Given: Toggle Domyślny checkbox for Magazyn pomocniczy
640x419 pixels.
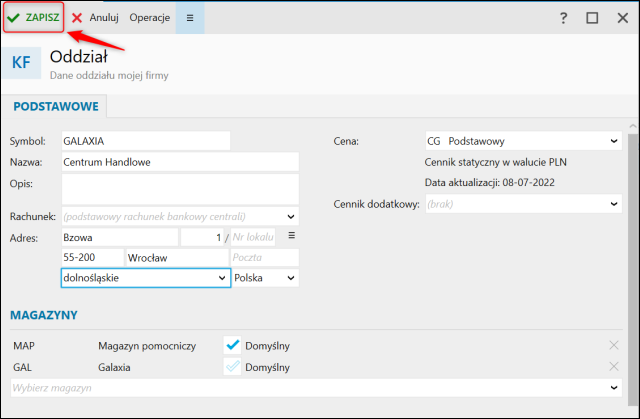Looking at the screenshot, I should (x=232, y=345).
